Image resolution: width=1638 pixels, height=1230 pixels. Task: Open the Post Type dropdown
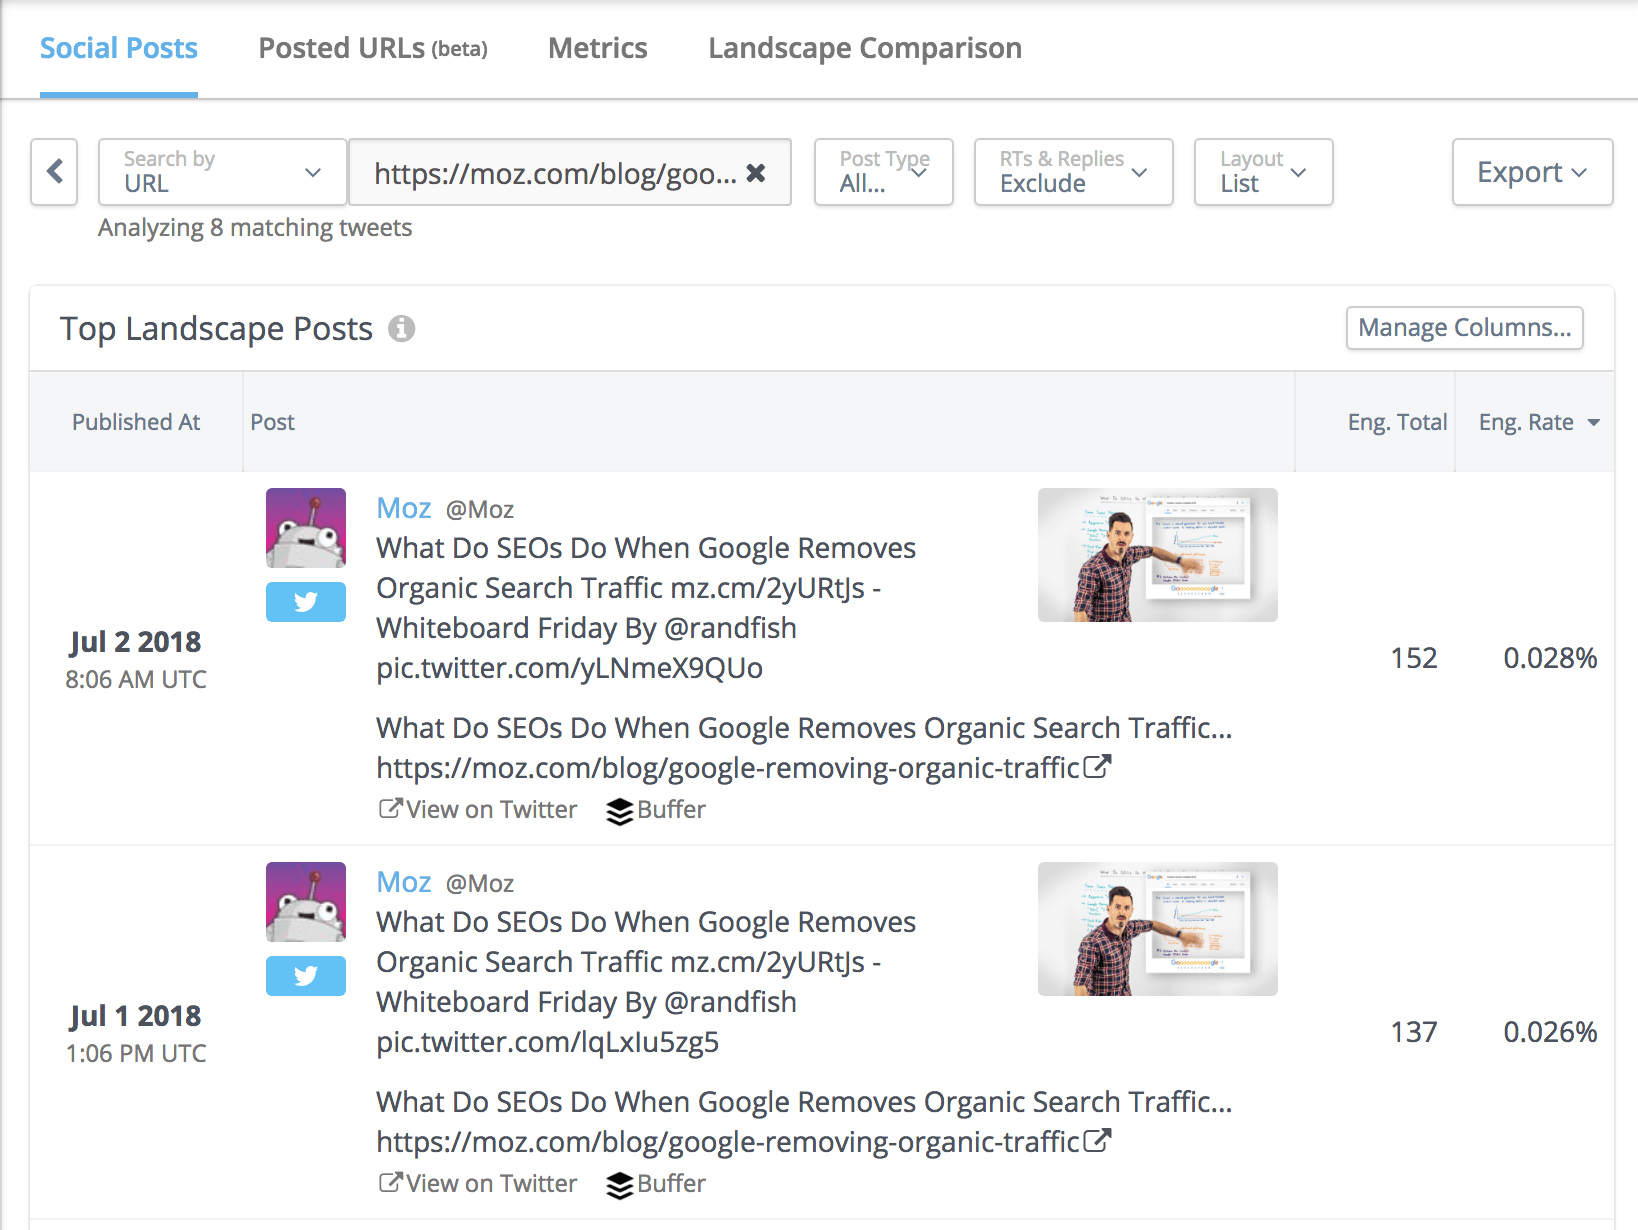pyautogui.click(x=884, y=172)
